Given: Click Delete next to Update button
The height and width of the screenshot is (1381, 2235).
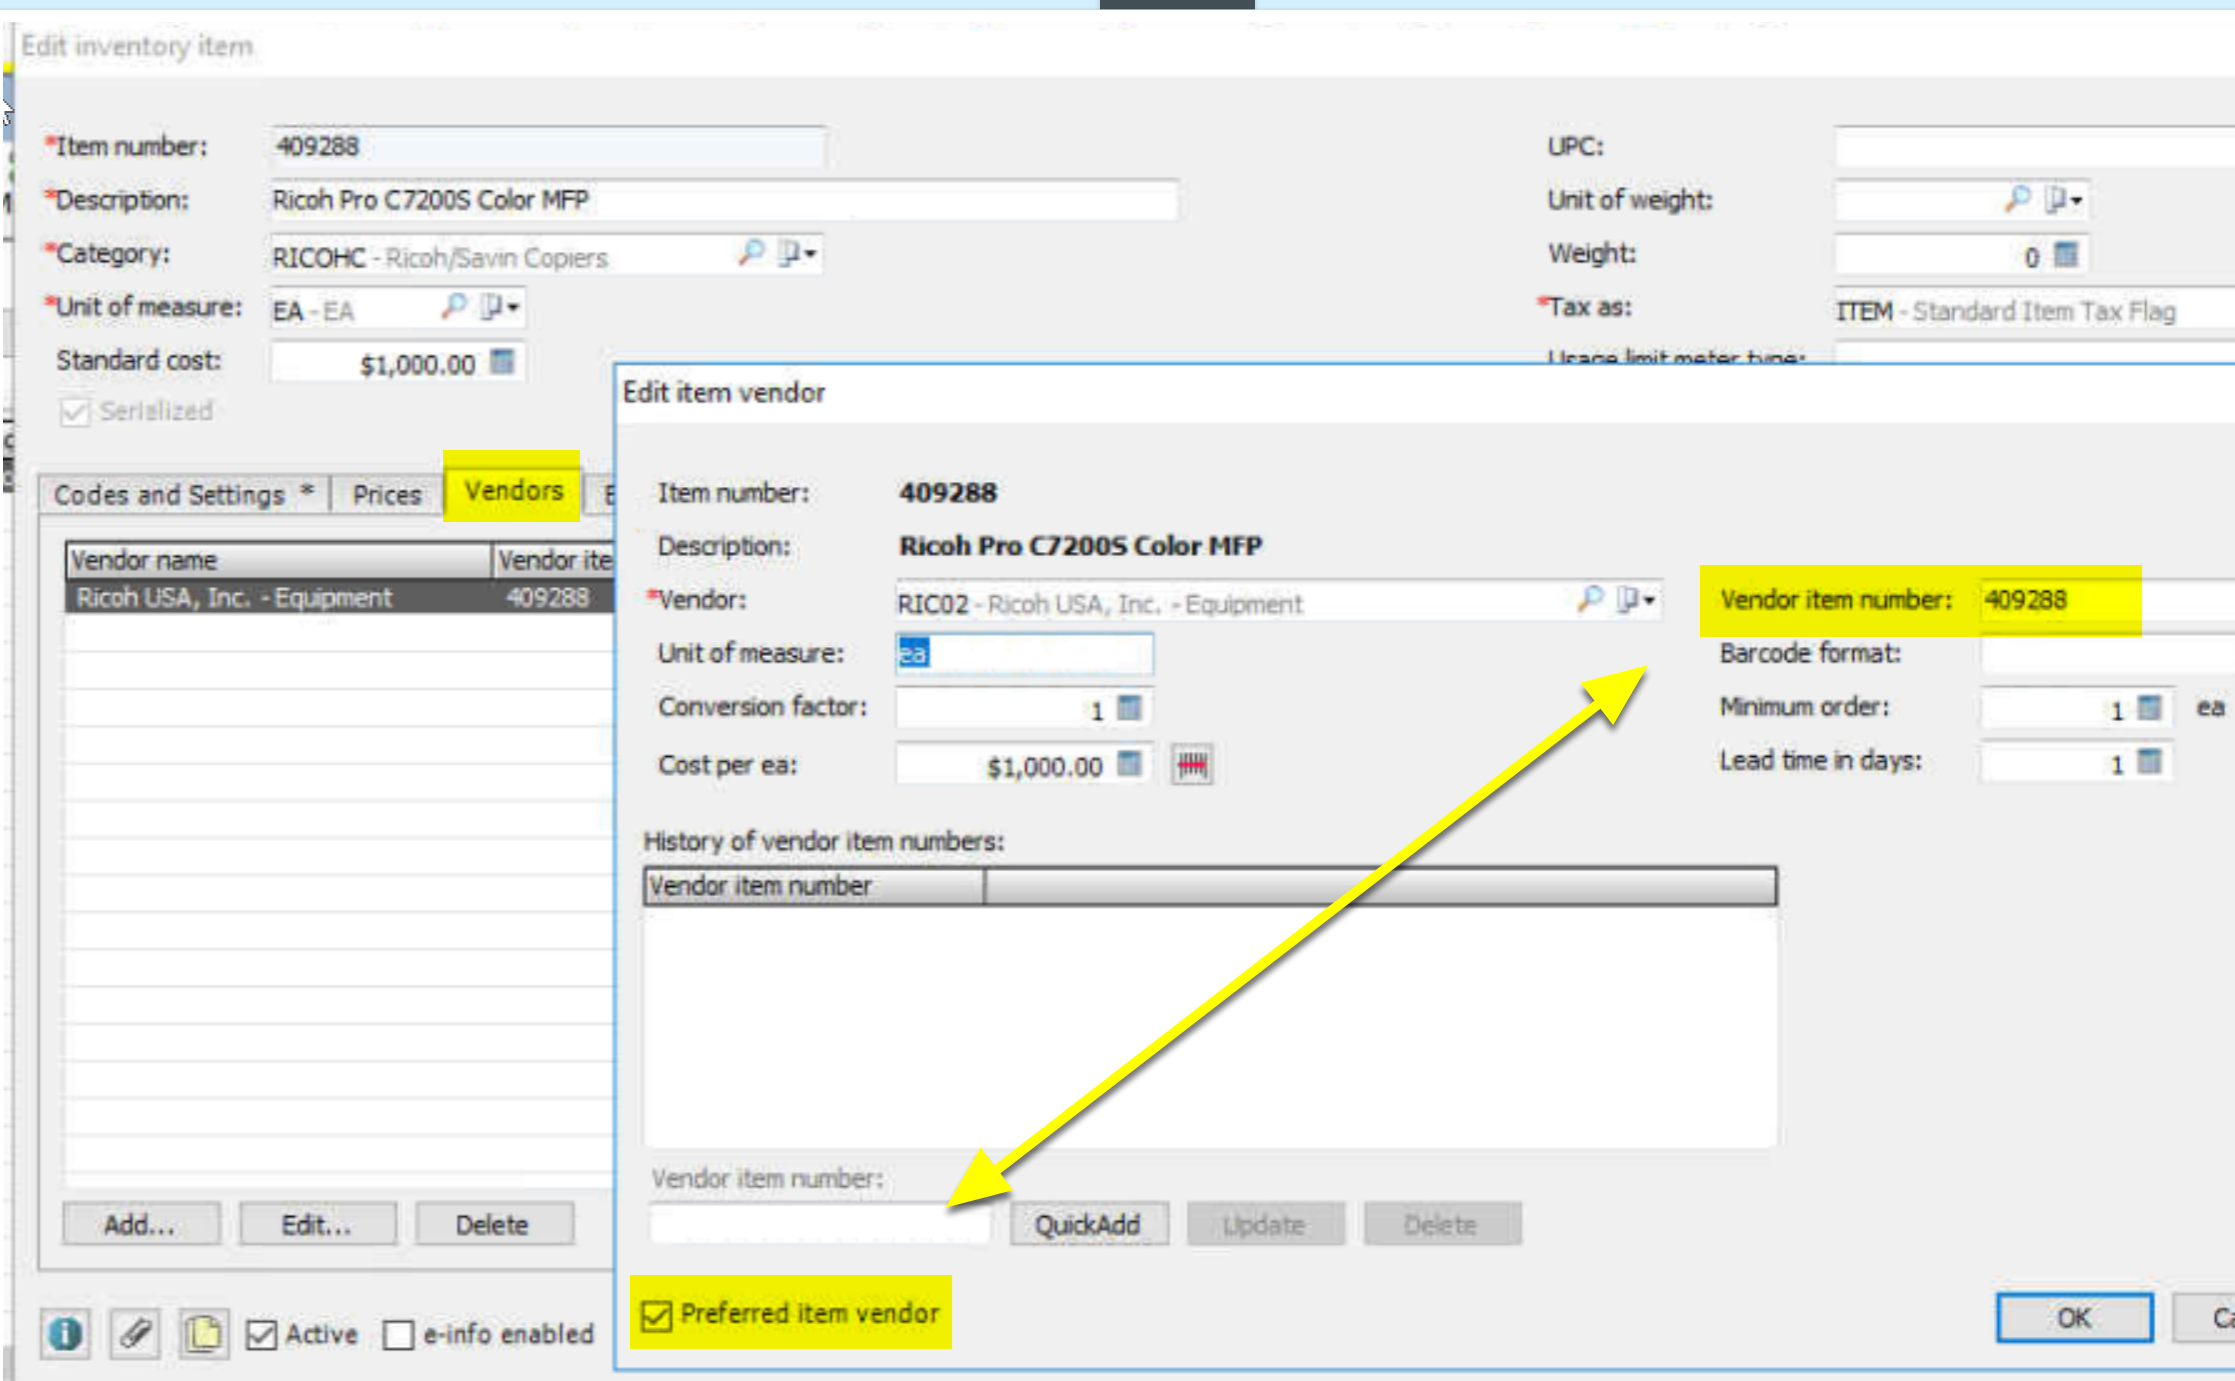Looking at the screenshot, I should tap(1442, 1224).
